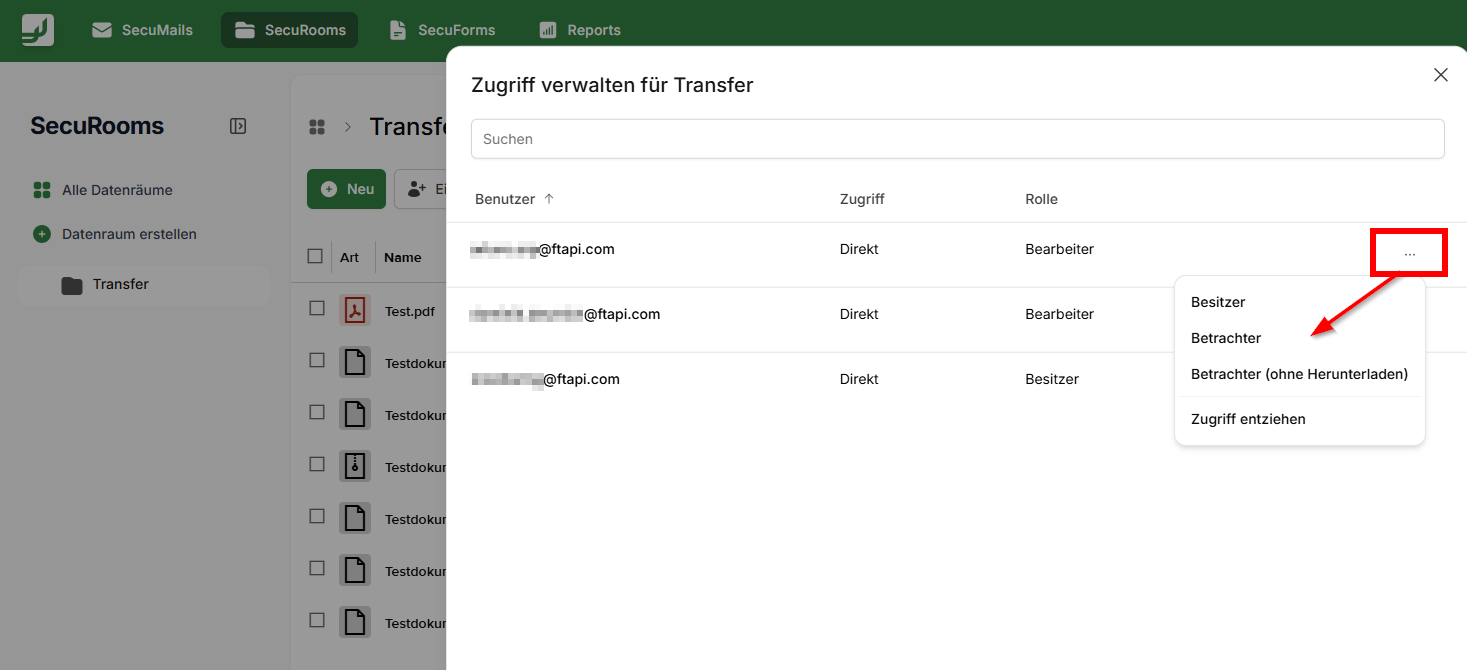Check the box for Test.pdf
The height and width of the screenshot is (670, 1467).
pos(317,309)
